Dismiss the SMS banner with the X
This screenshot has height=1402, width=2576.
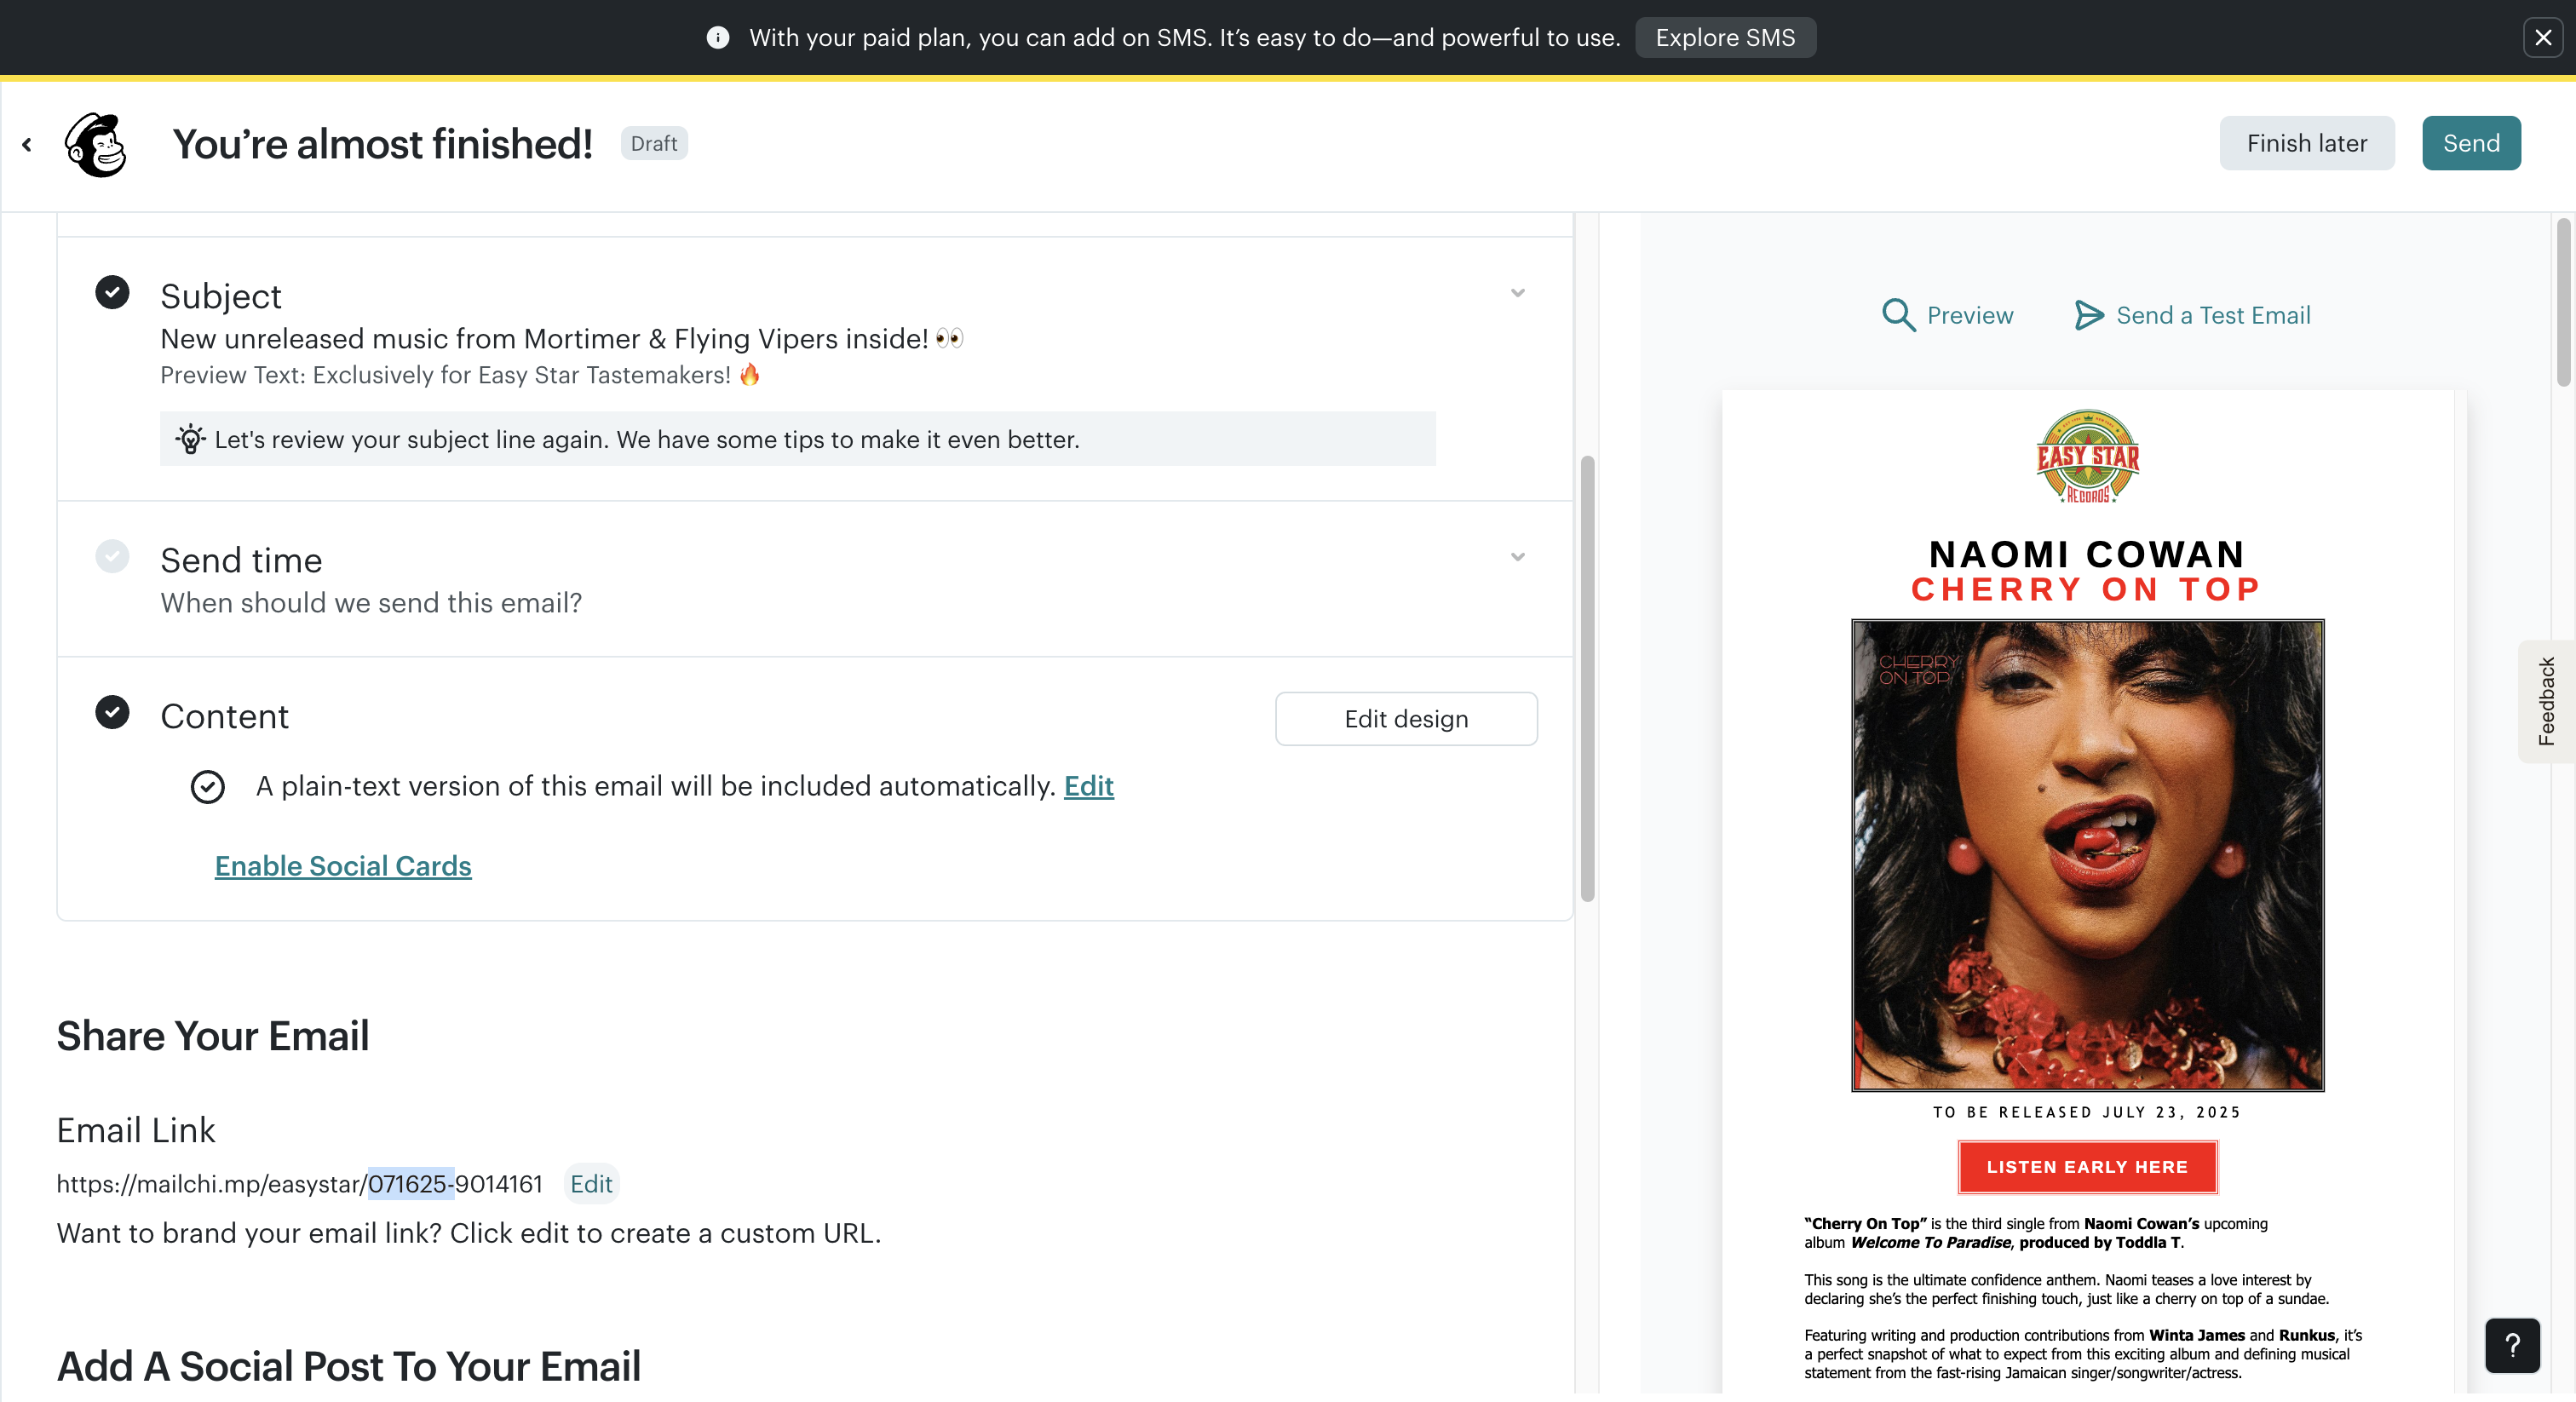(x=2543, y=38)
